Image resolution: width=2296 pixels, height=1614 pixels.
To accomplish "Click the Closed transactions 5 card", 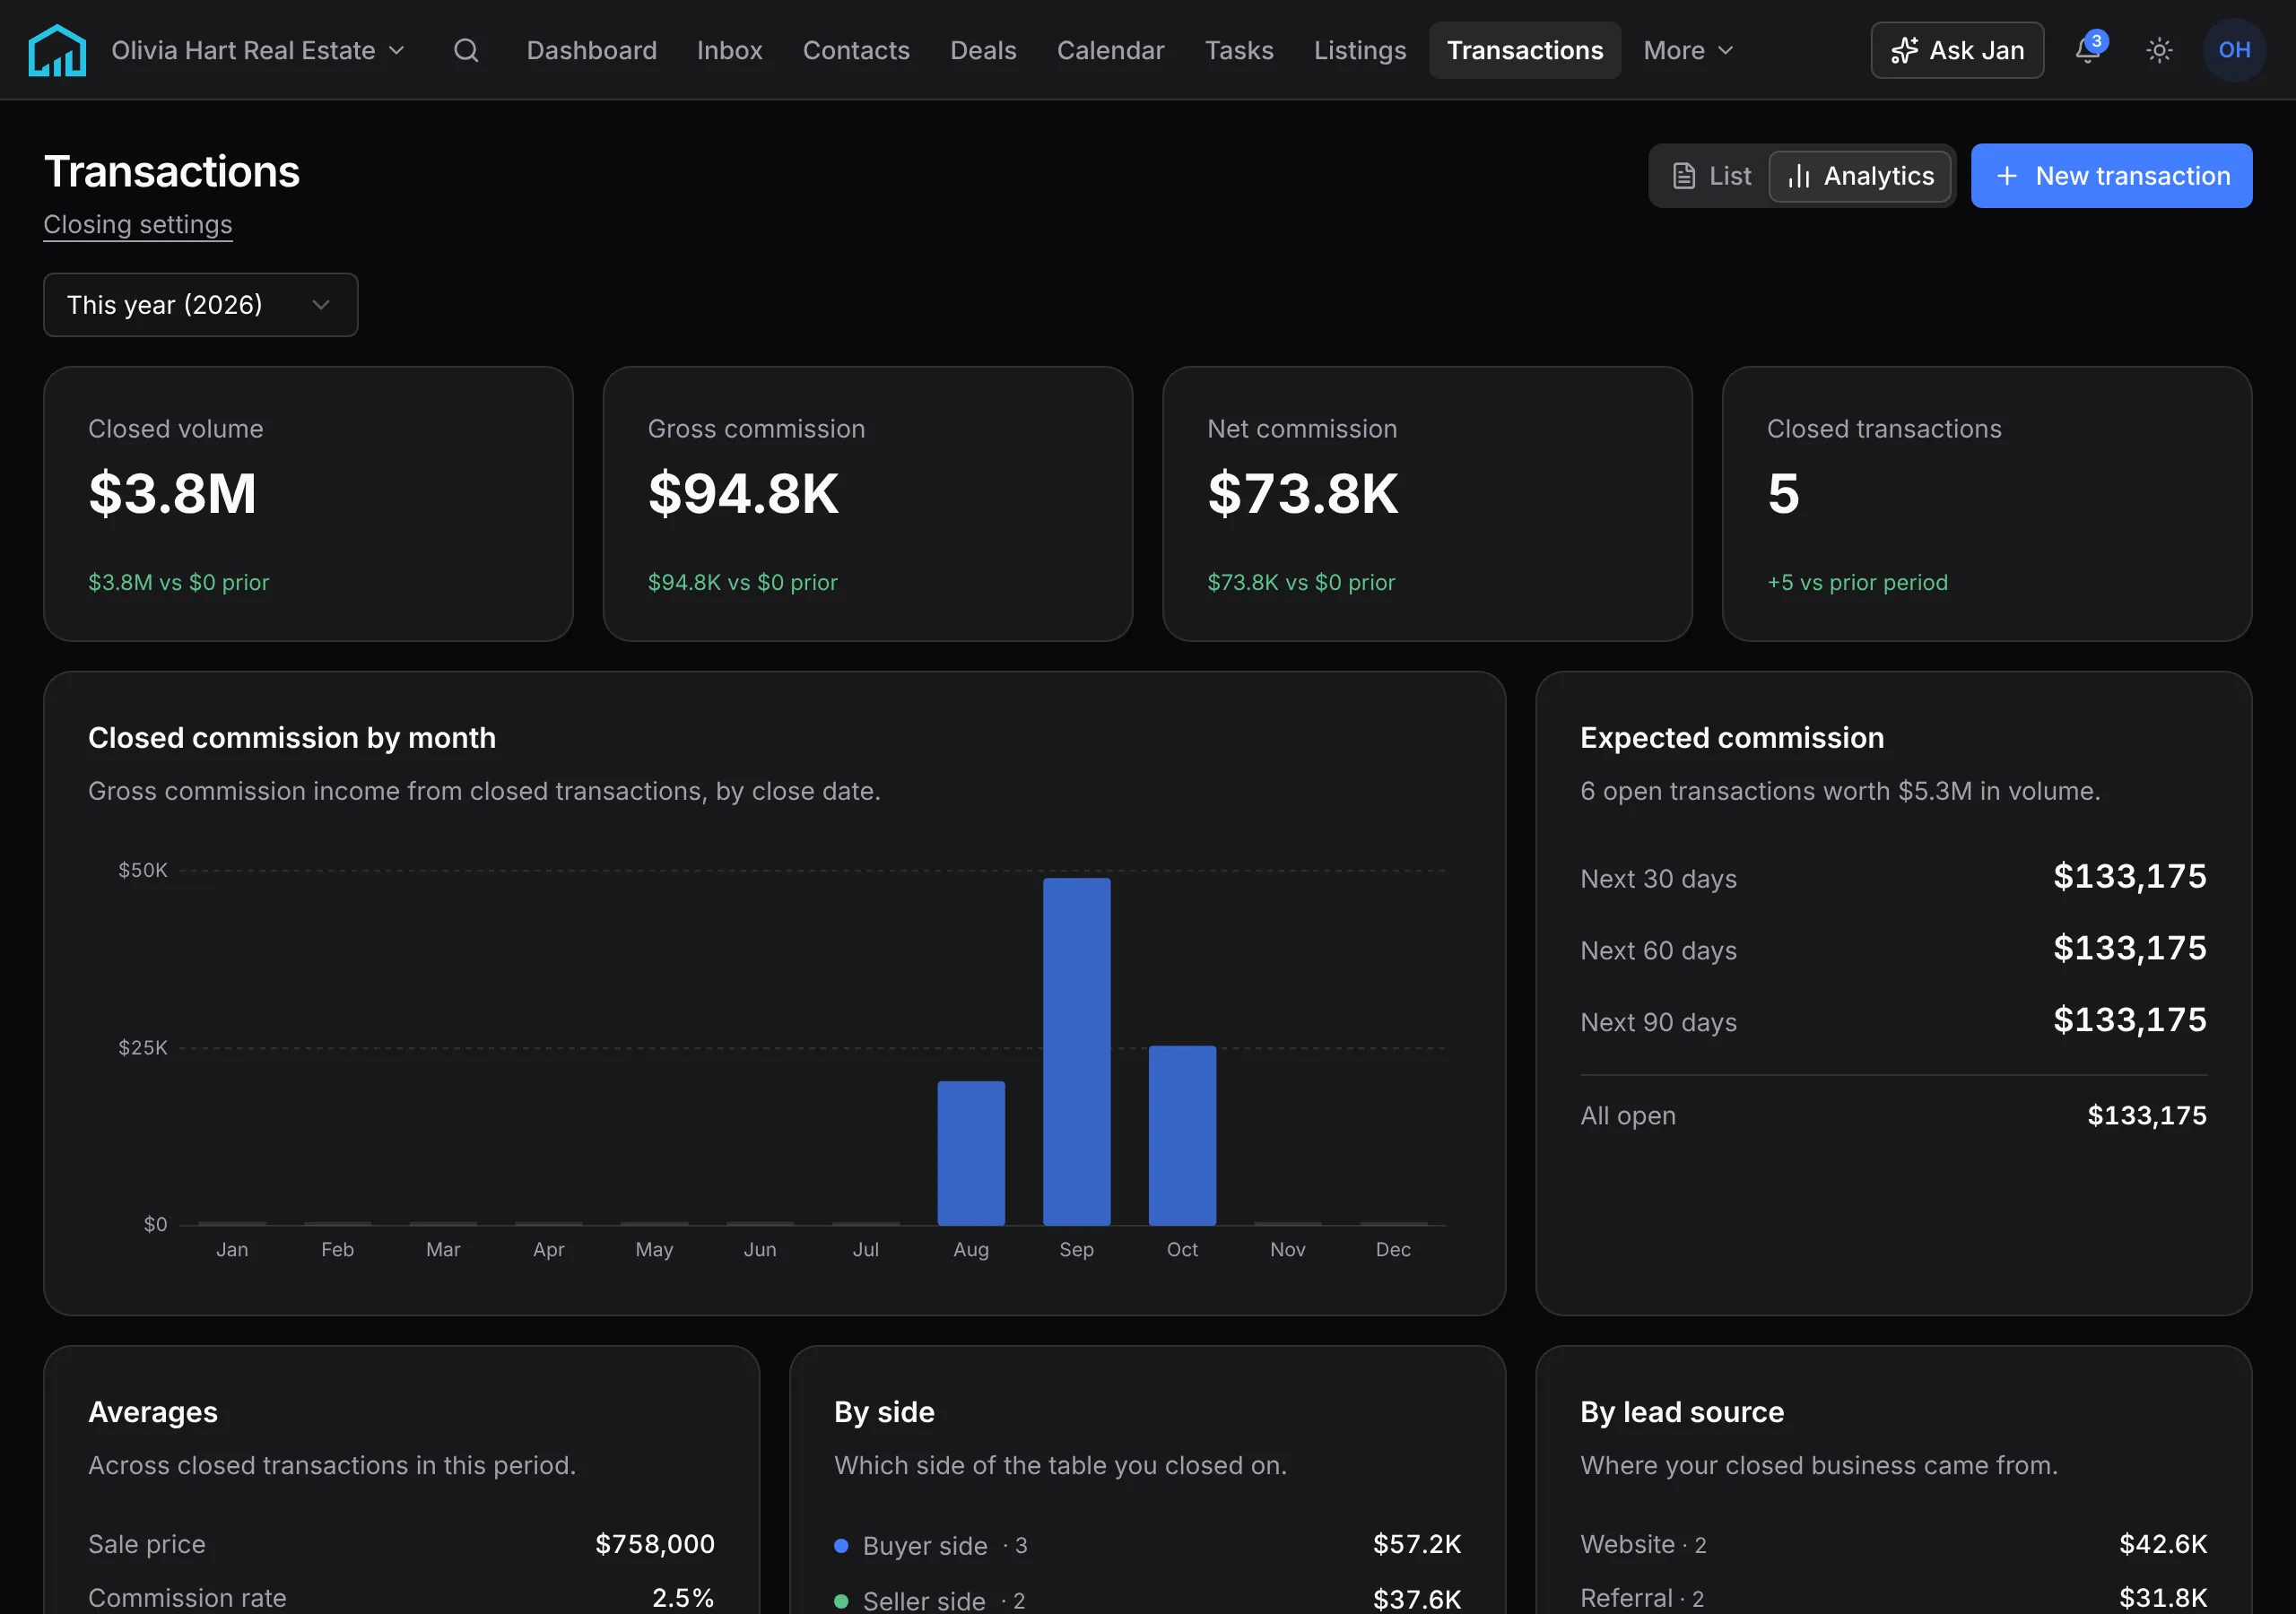I will click(1987, 504).
